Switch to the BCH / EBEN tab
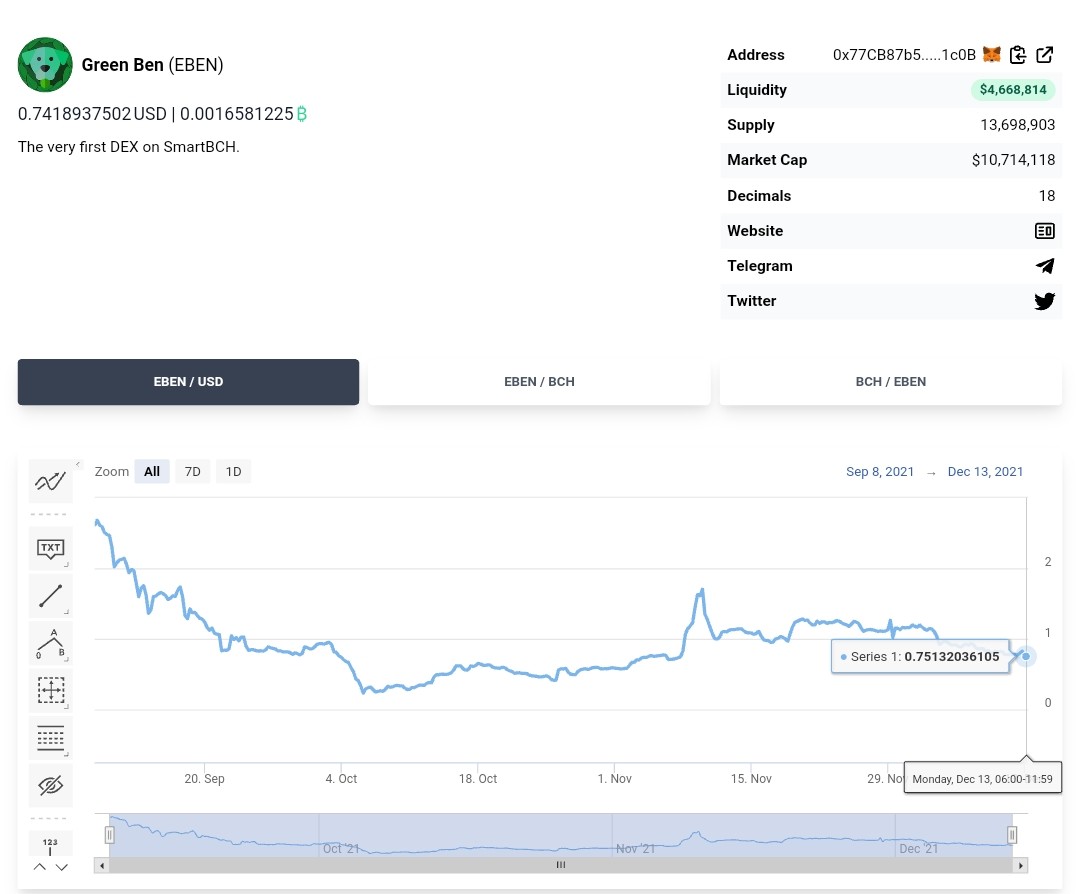The image size is (1080, 894). point(891,382)
